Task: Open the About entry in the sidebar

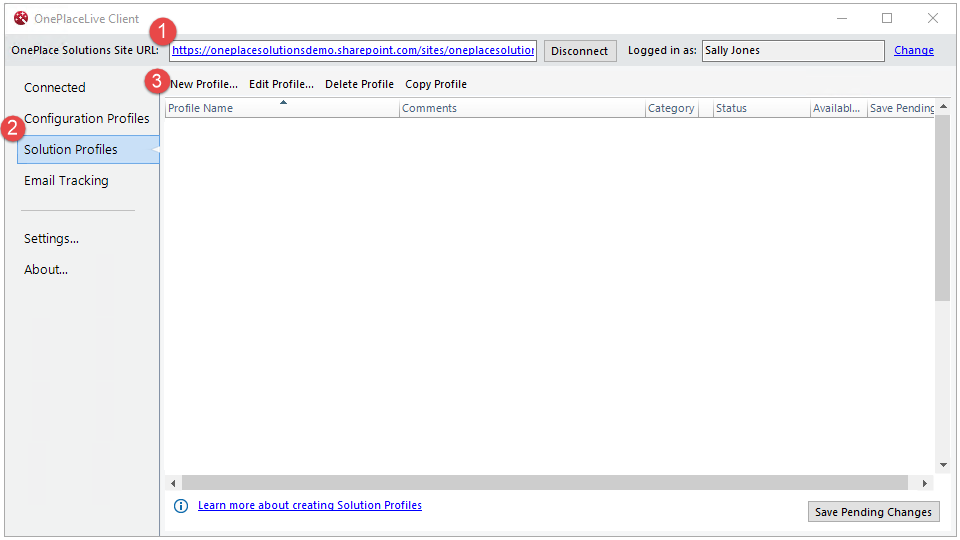Action: [46, 270]
